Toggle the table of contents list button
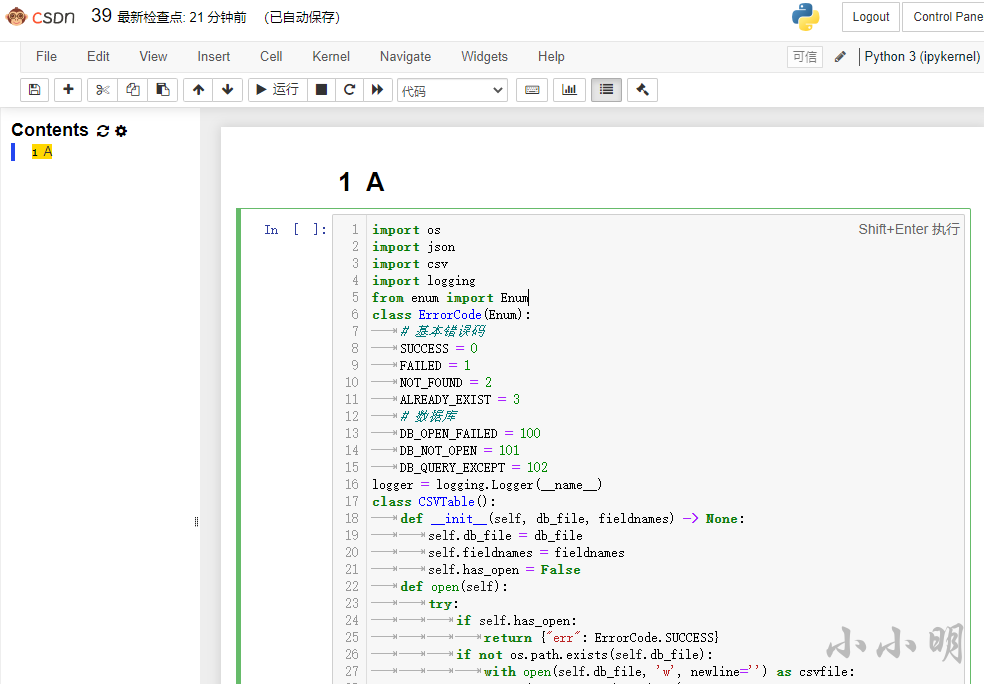The image size is (984, 684). coord(606,90)
